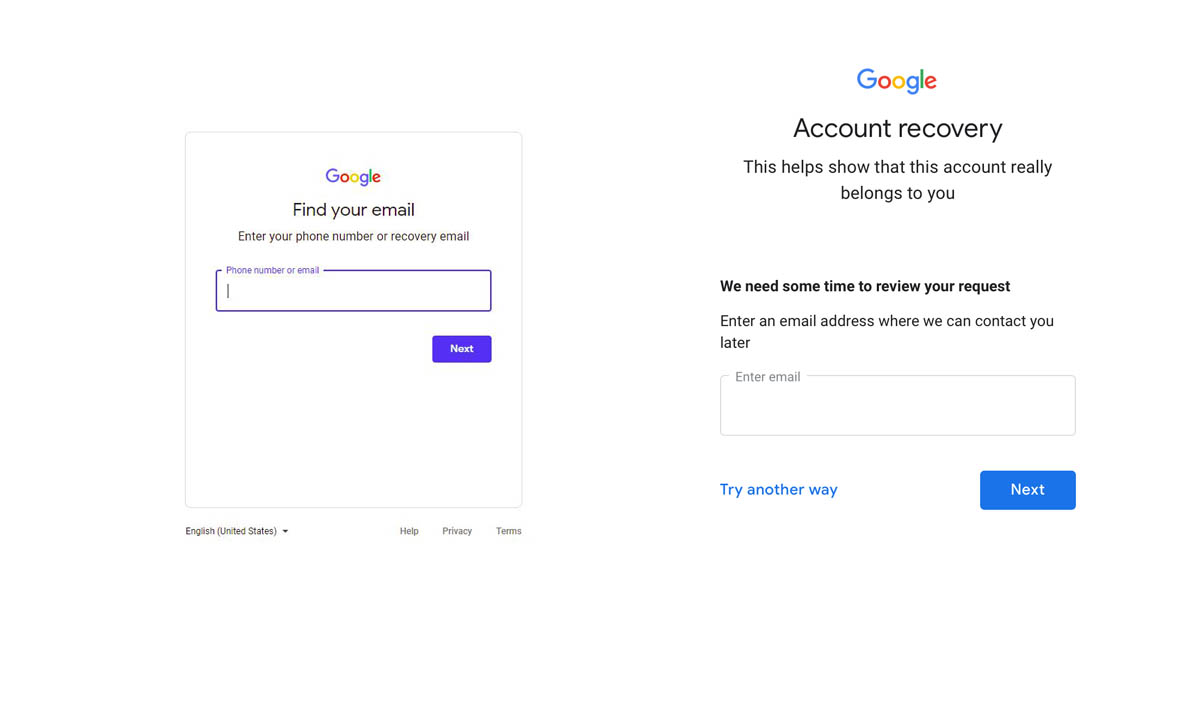Click the purple Next button
Screen dimensions: 1200x725
pos(461,349)
